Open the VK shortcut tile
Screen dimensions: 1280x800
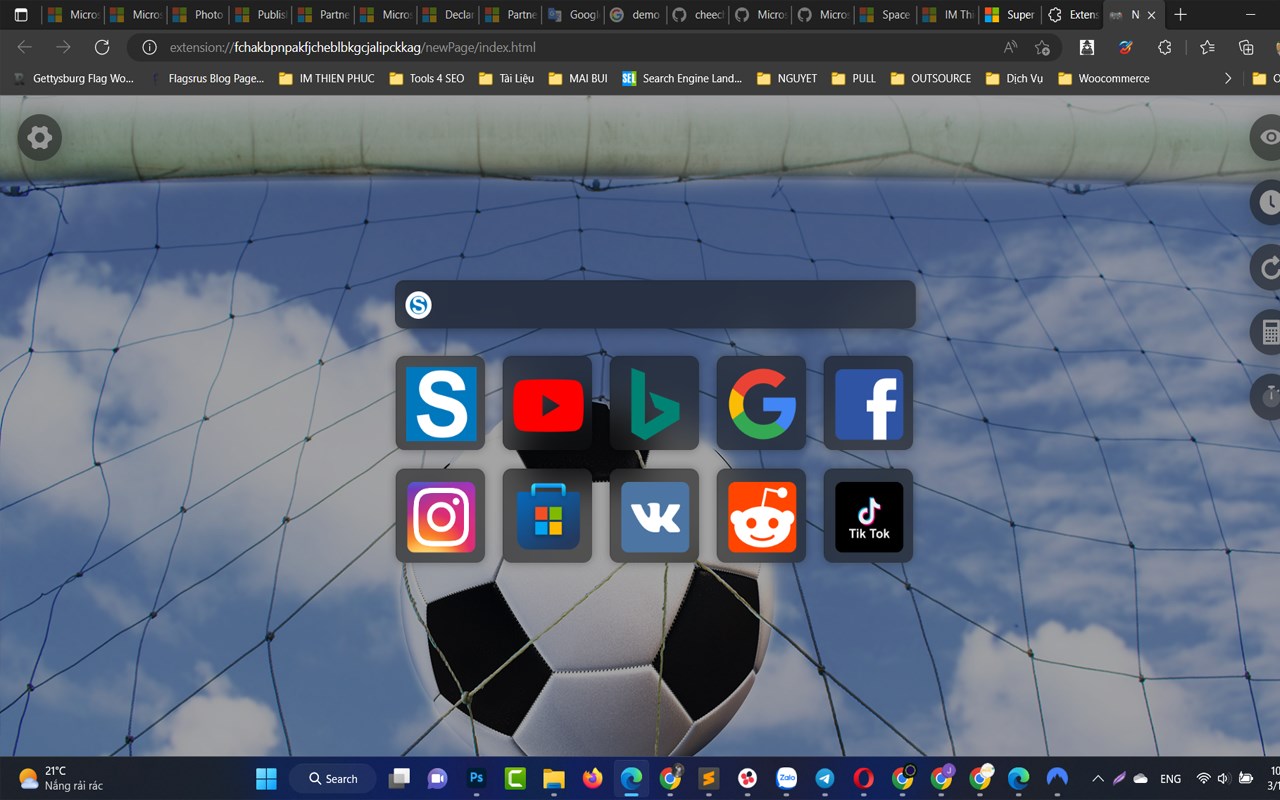tap(655, 516)
